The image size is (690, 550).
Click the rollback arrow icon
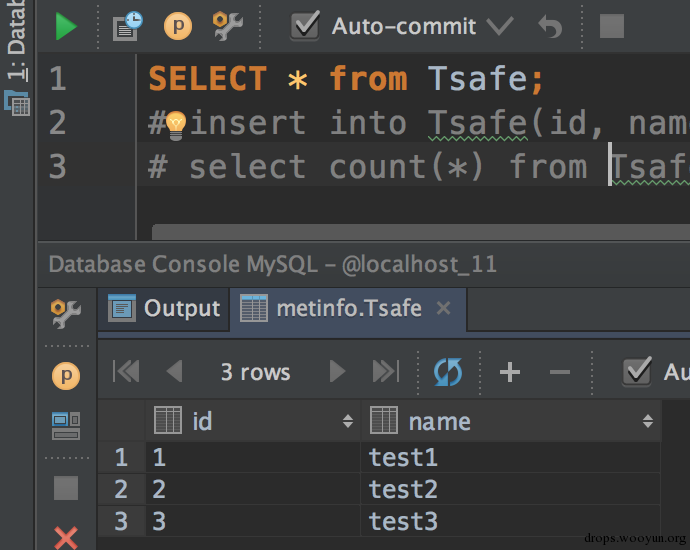550,26
